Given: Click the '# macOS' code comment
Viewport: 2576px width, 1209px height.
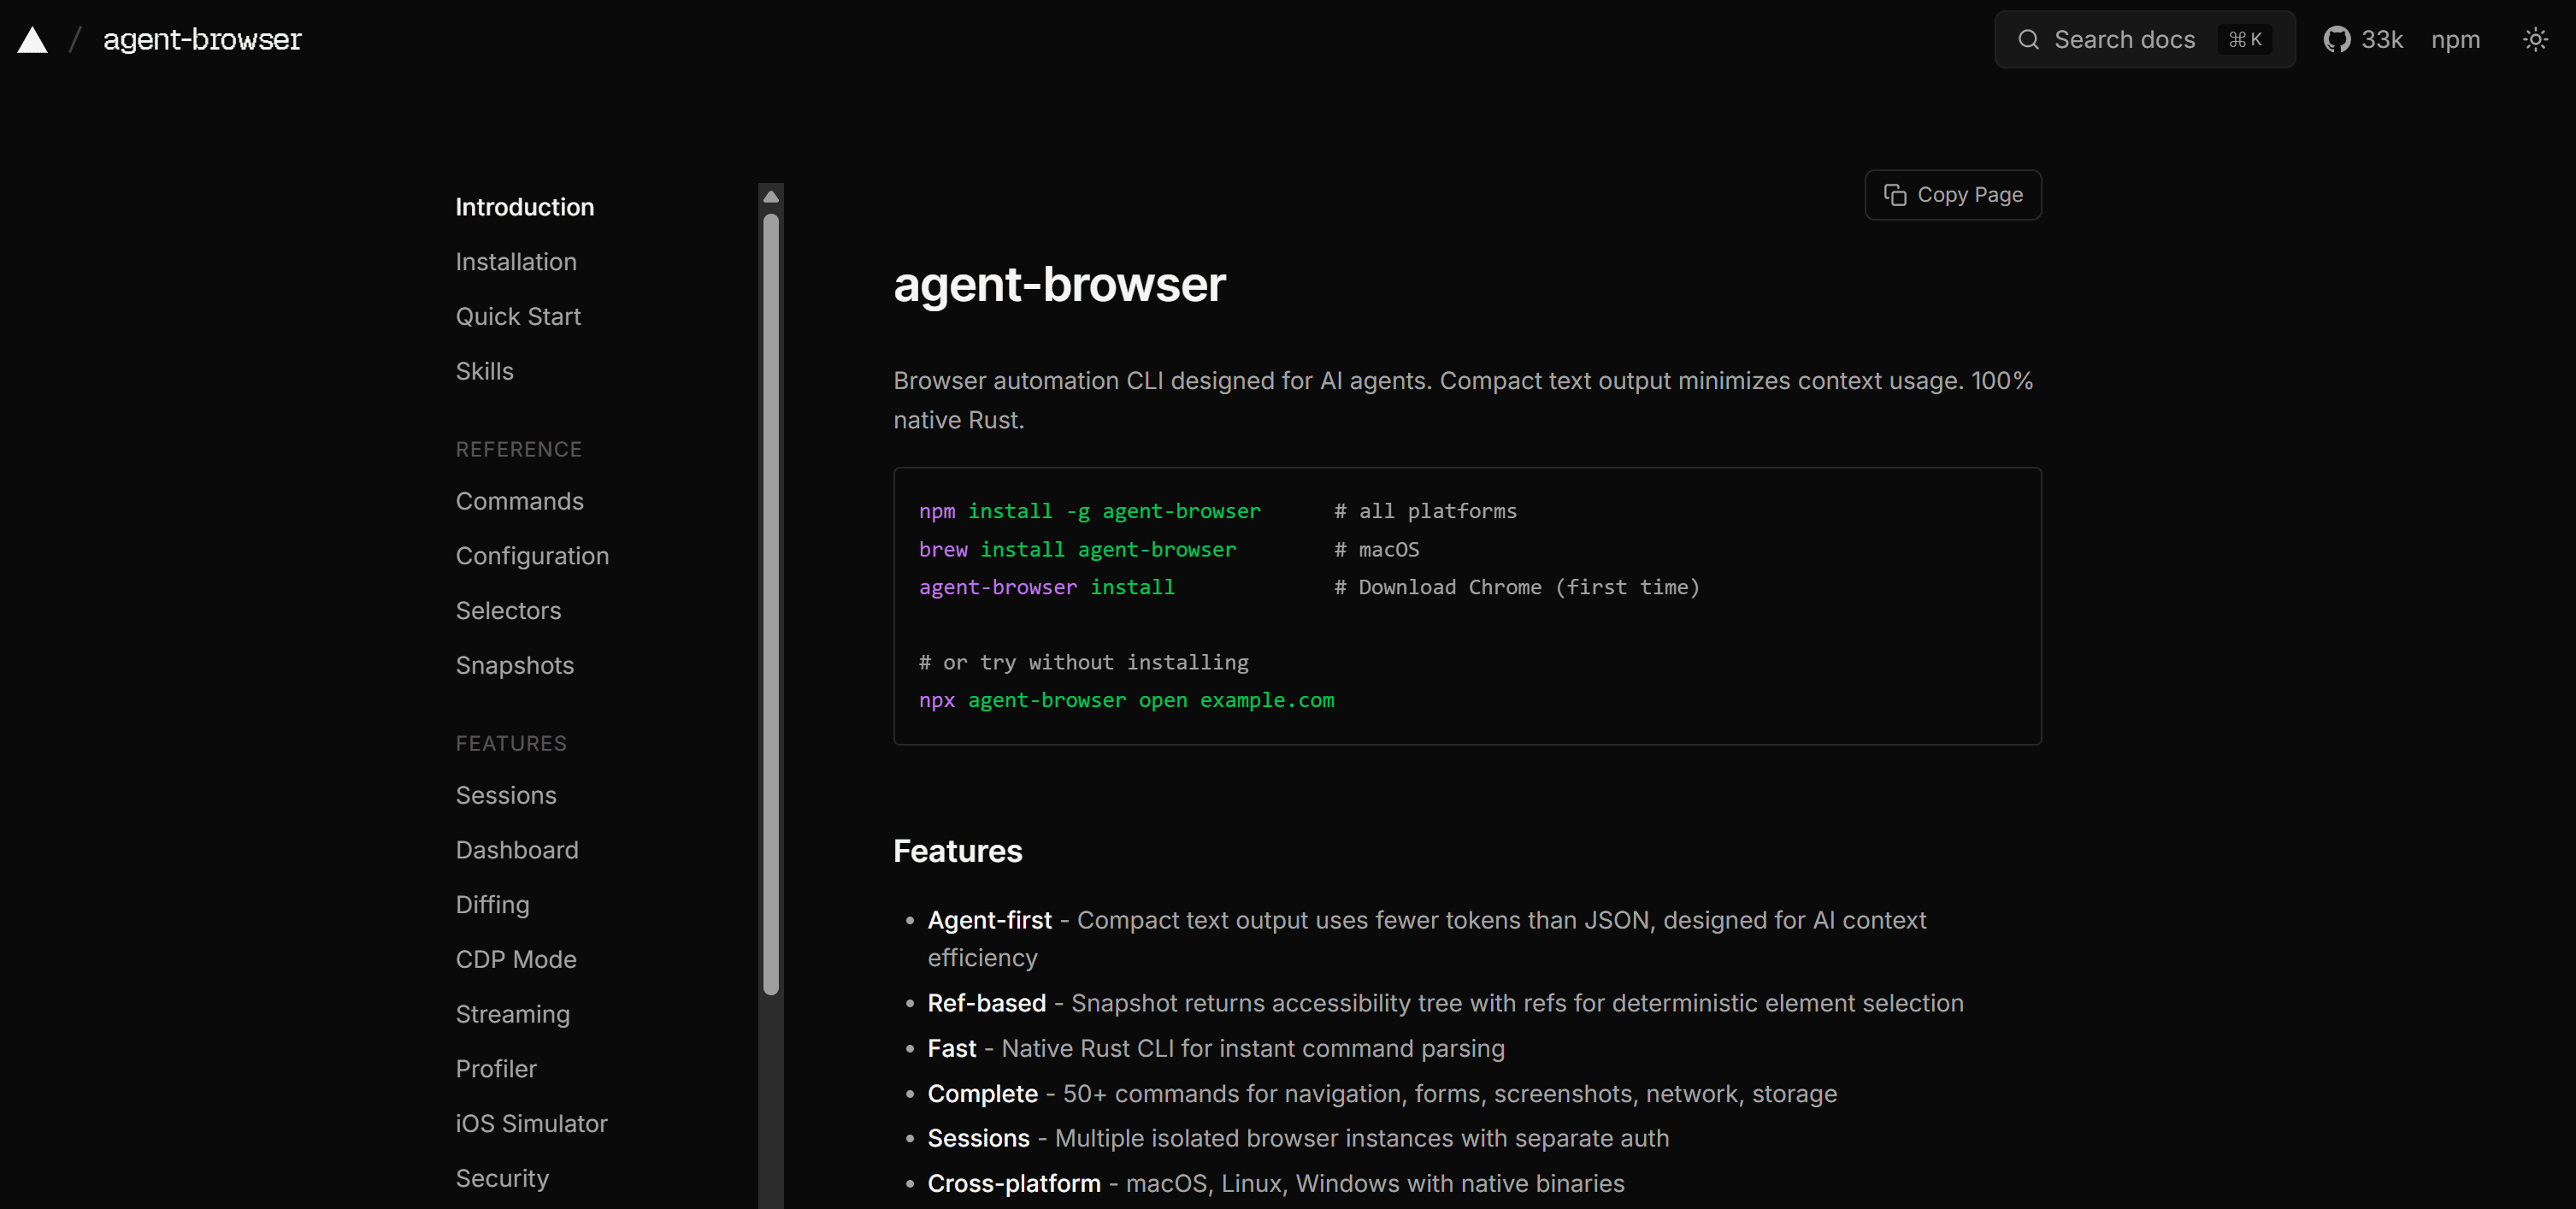Looking at the screenshot, I should 1376,549.
